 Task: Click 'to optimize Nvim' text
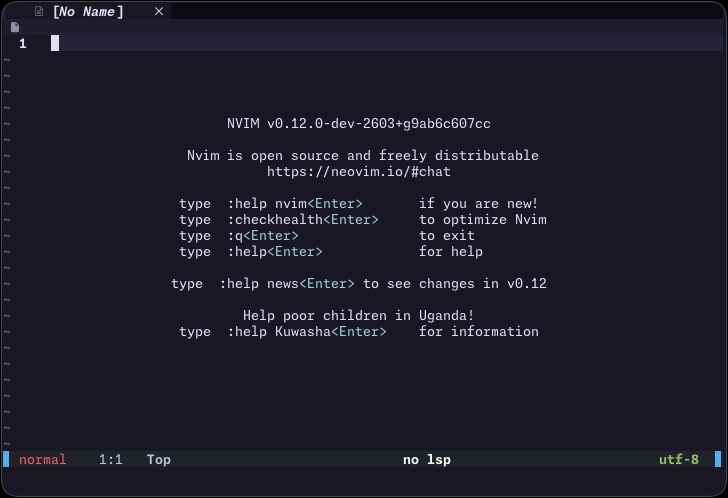pyautogui.click(x=482, y=220)
